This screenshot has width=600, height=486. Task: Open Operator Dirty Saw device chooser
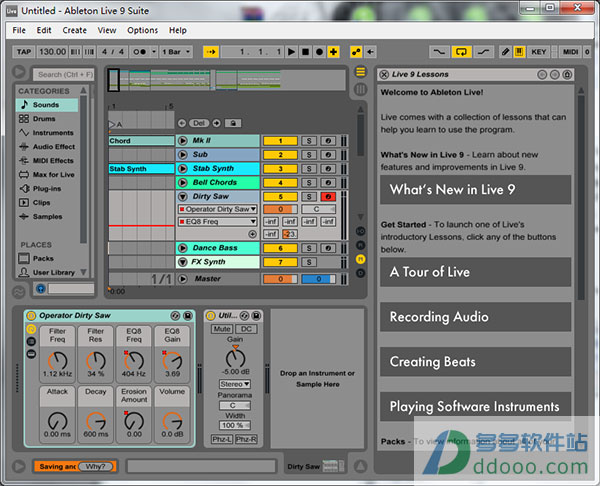pos(217,209)
